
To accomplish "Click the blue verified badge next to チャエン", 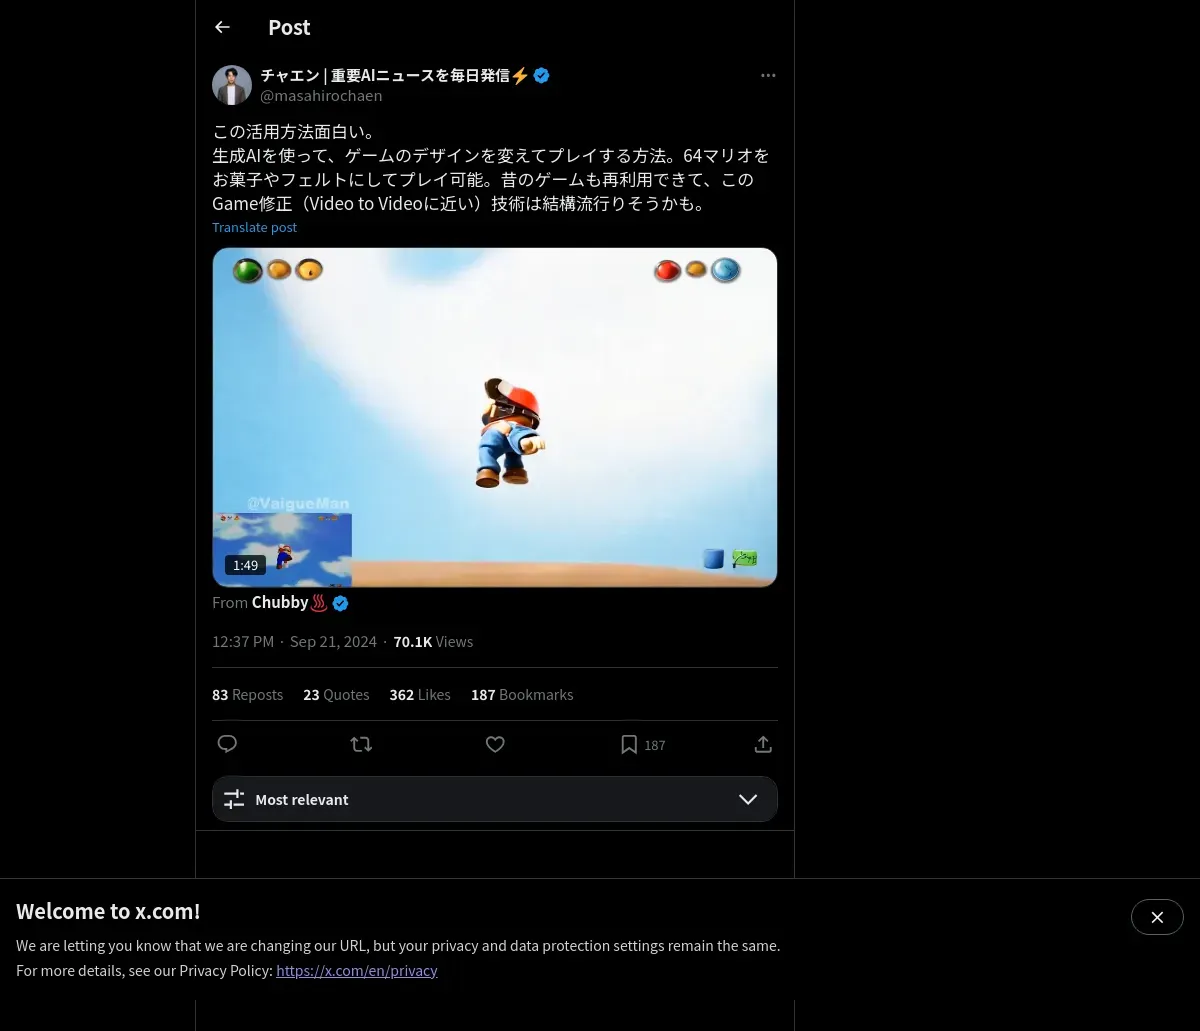I will (541, 75).
